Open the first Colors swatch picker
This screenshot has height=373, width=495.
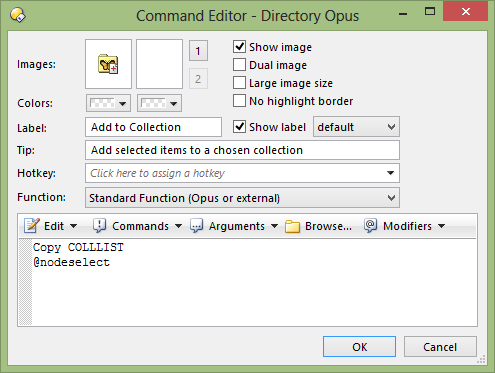pyautogui.click(x=108, y=103)
